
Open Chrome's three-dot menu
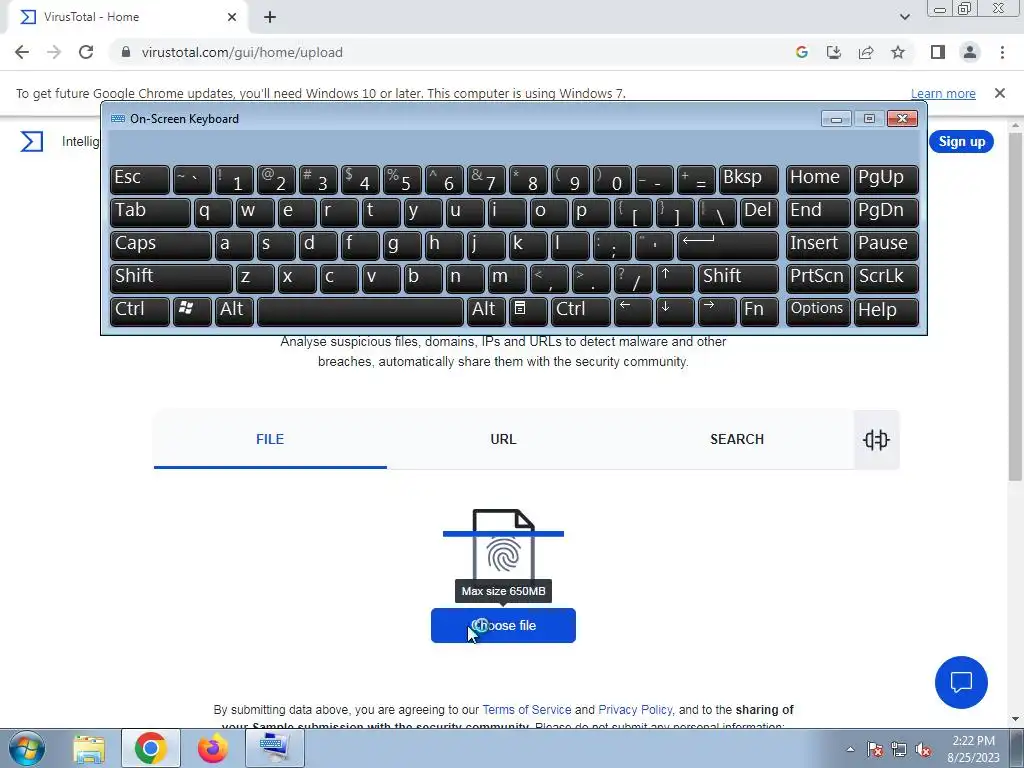pyautogui.click(x=1002, y=52)
